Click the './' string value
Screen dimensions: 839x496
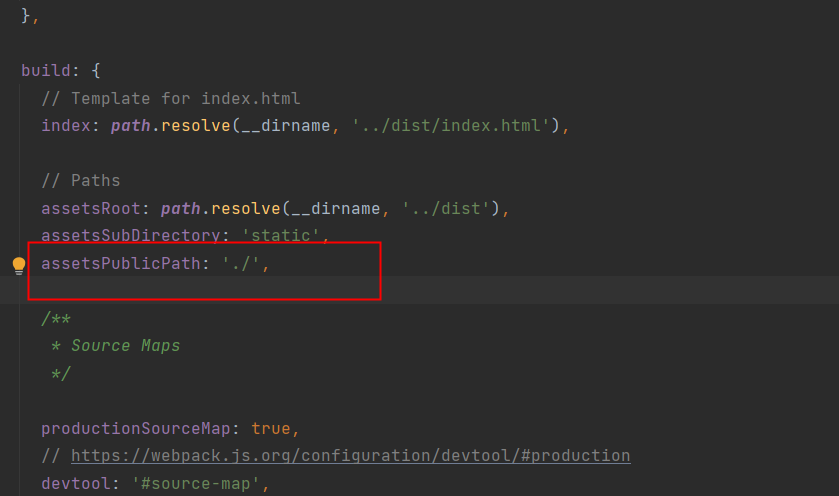(x=241, y=263)
